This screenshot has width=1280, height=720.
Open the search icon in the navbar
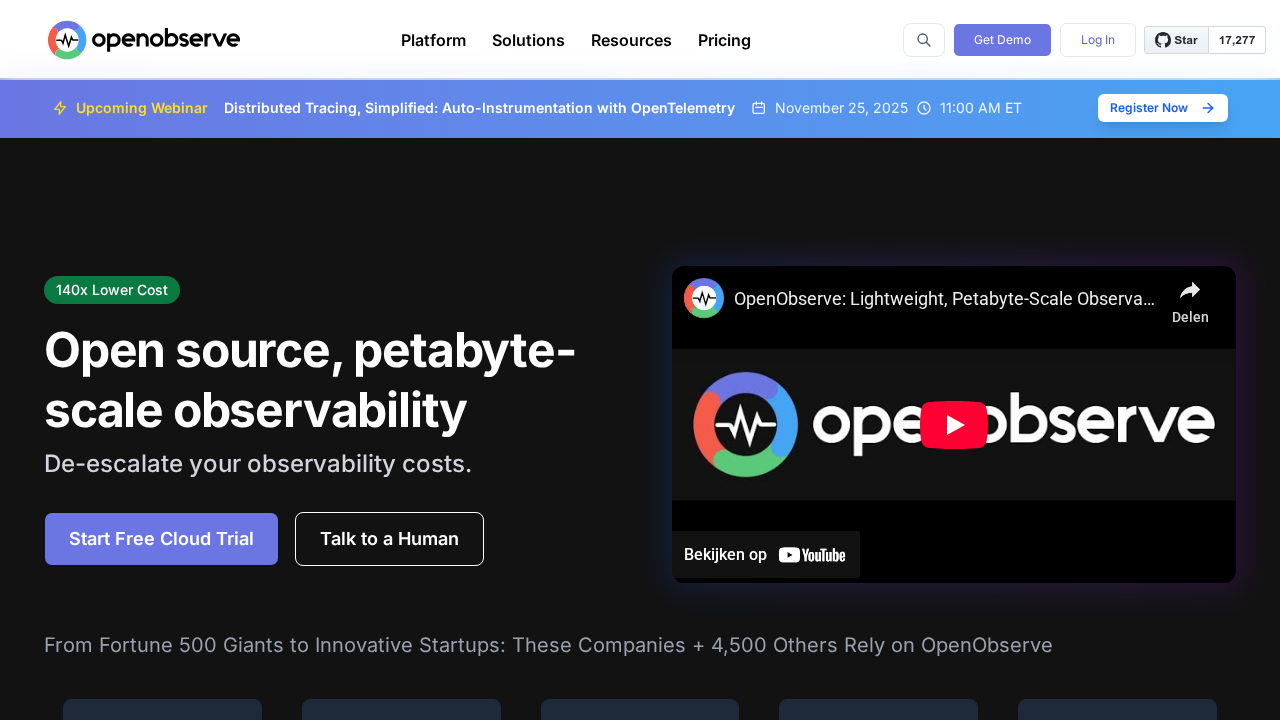[x=923, y=40]
